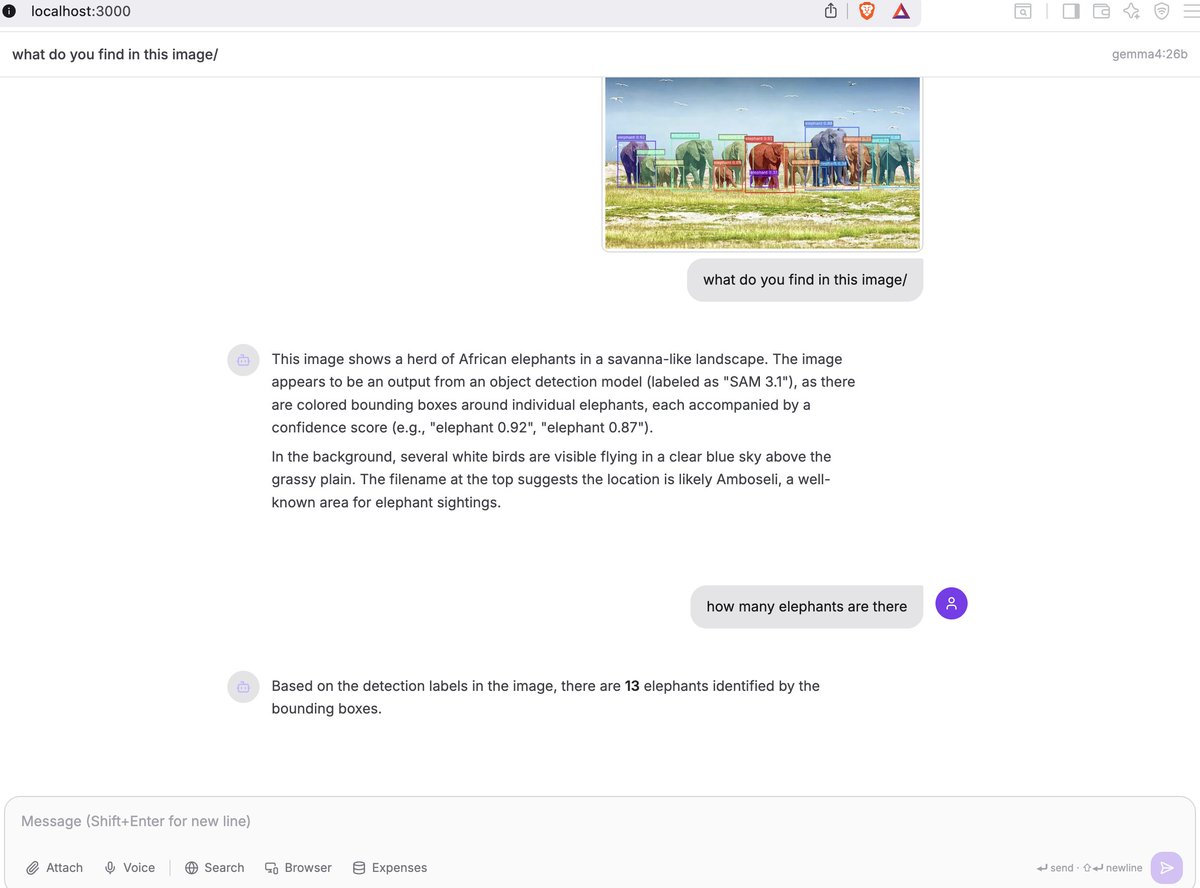This screenshot has height=888, width=1200.
Task: Open Brave Shields lion icon
Action: tap(866, 12)
